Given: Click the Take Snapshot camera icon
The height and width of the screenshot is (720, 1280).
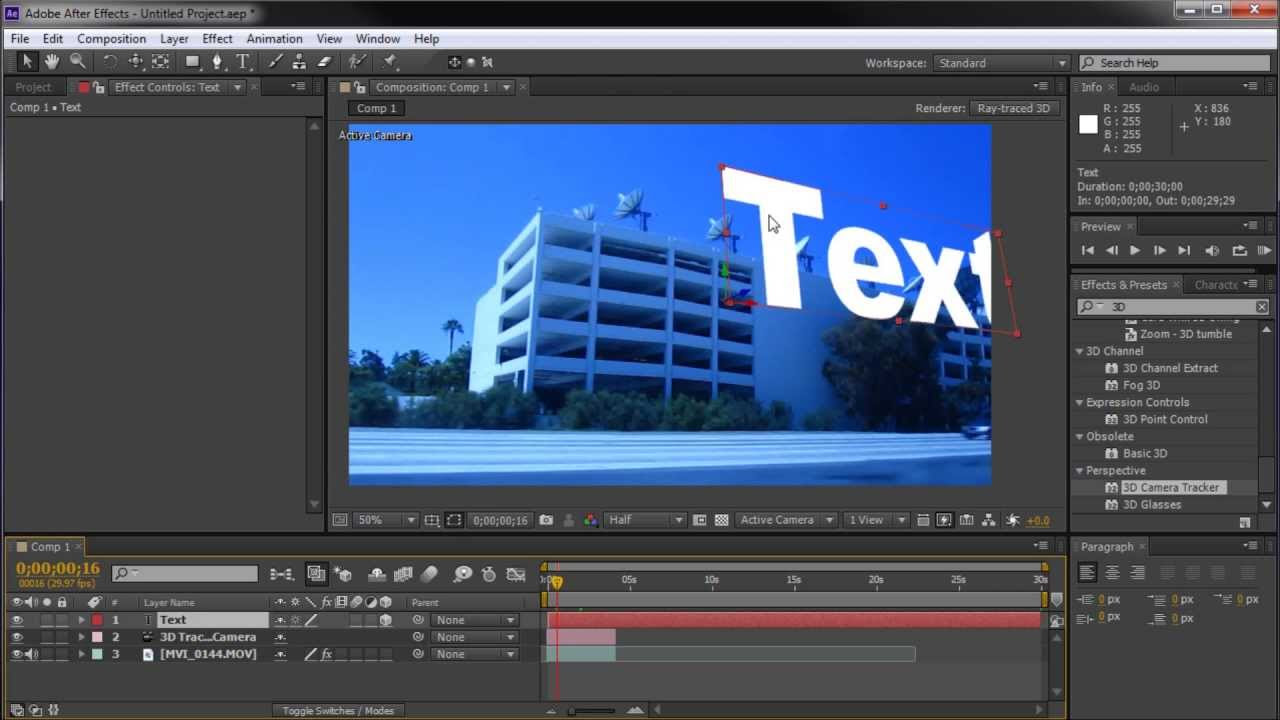Looking at the screenshot, I should 546,520.
